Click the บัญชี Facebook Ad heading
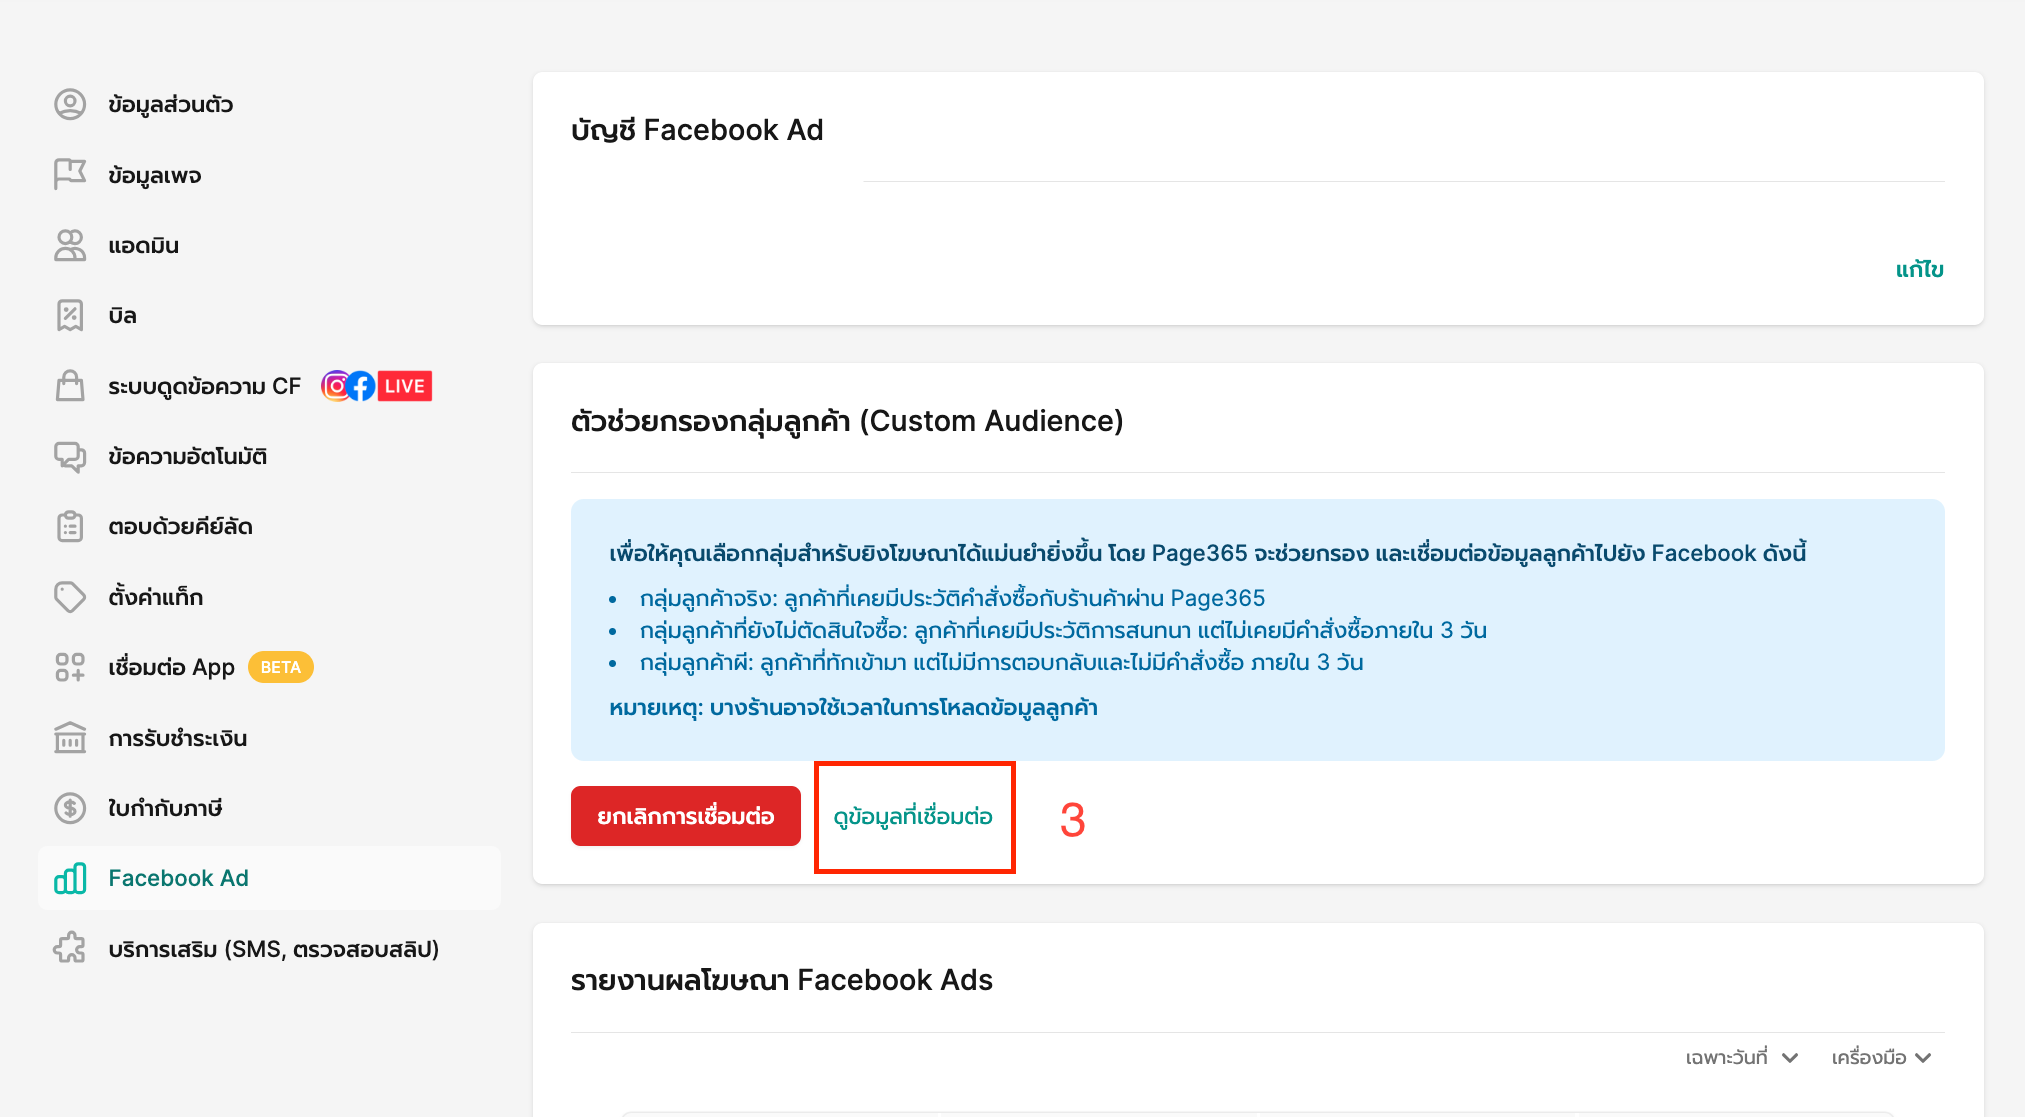 coord(697,130)
